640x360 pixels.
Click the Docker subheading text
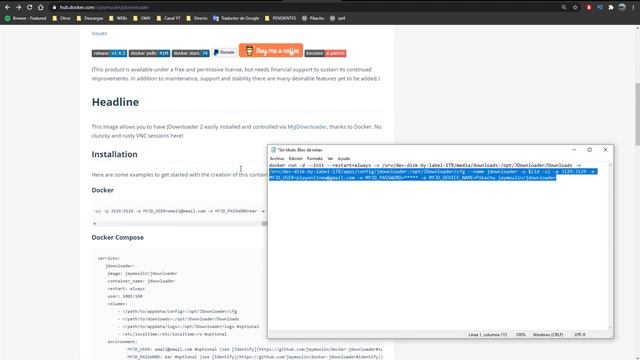coord(102,190)
